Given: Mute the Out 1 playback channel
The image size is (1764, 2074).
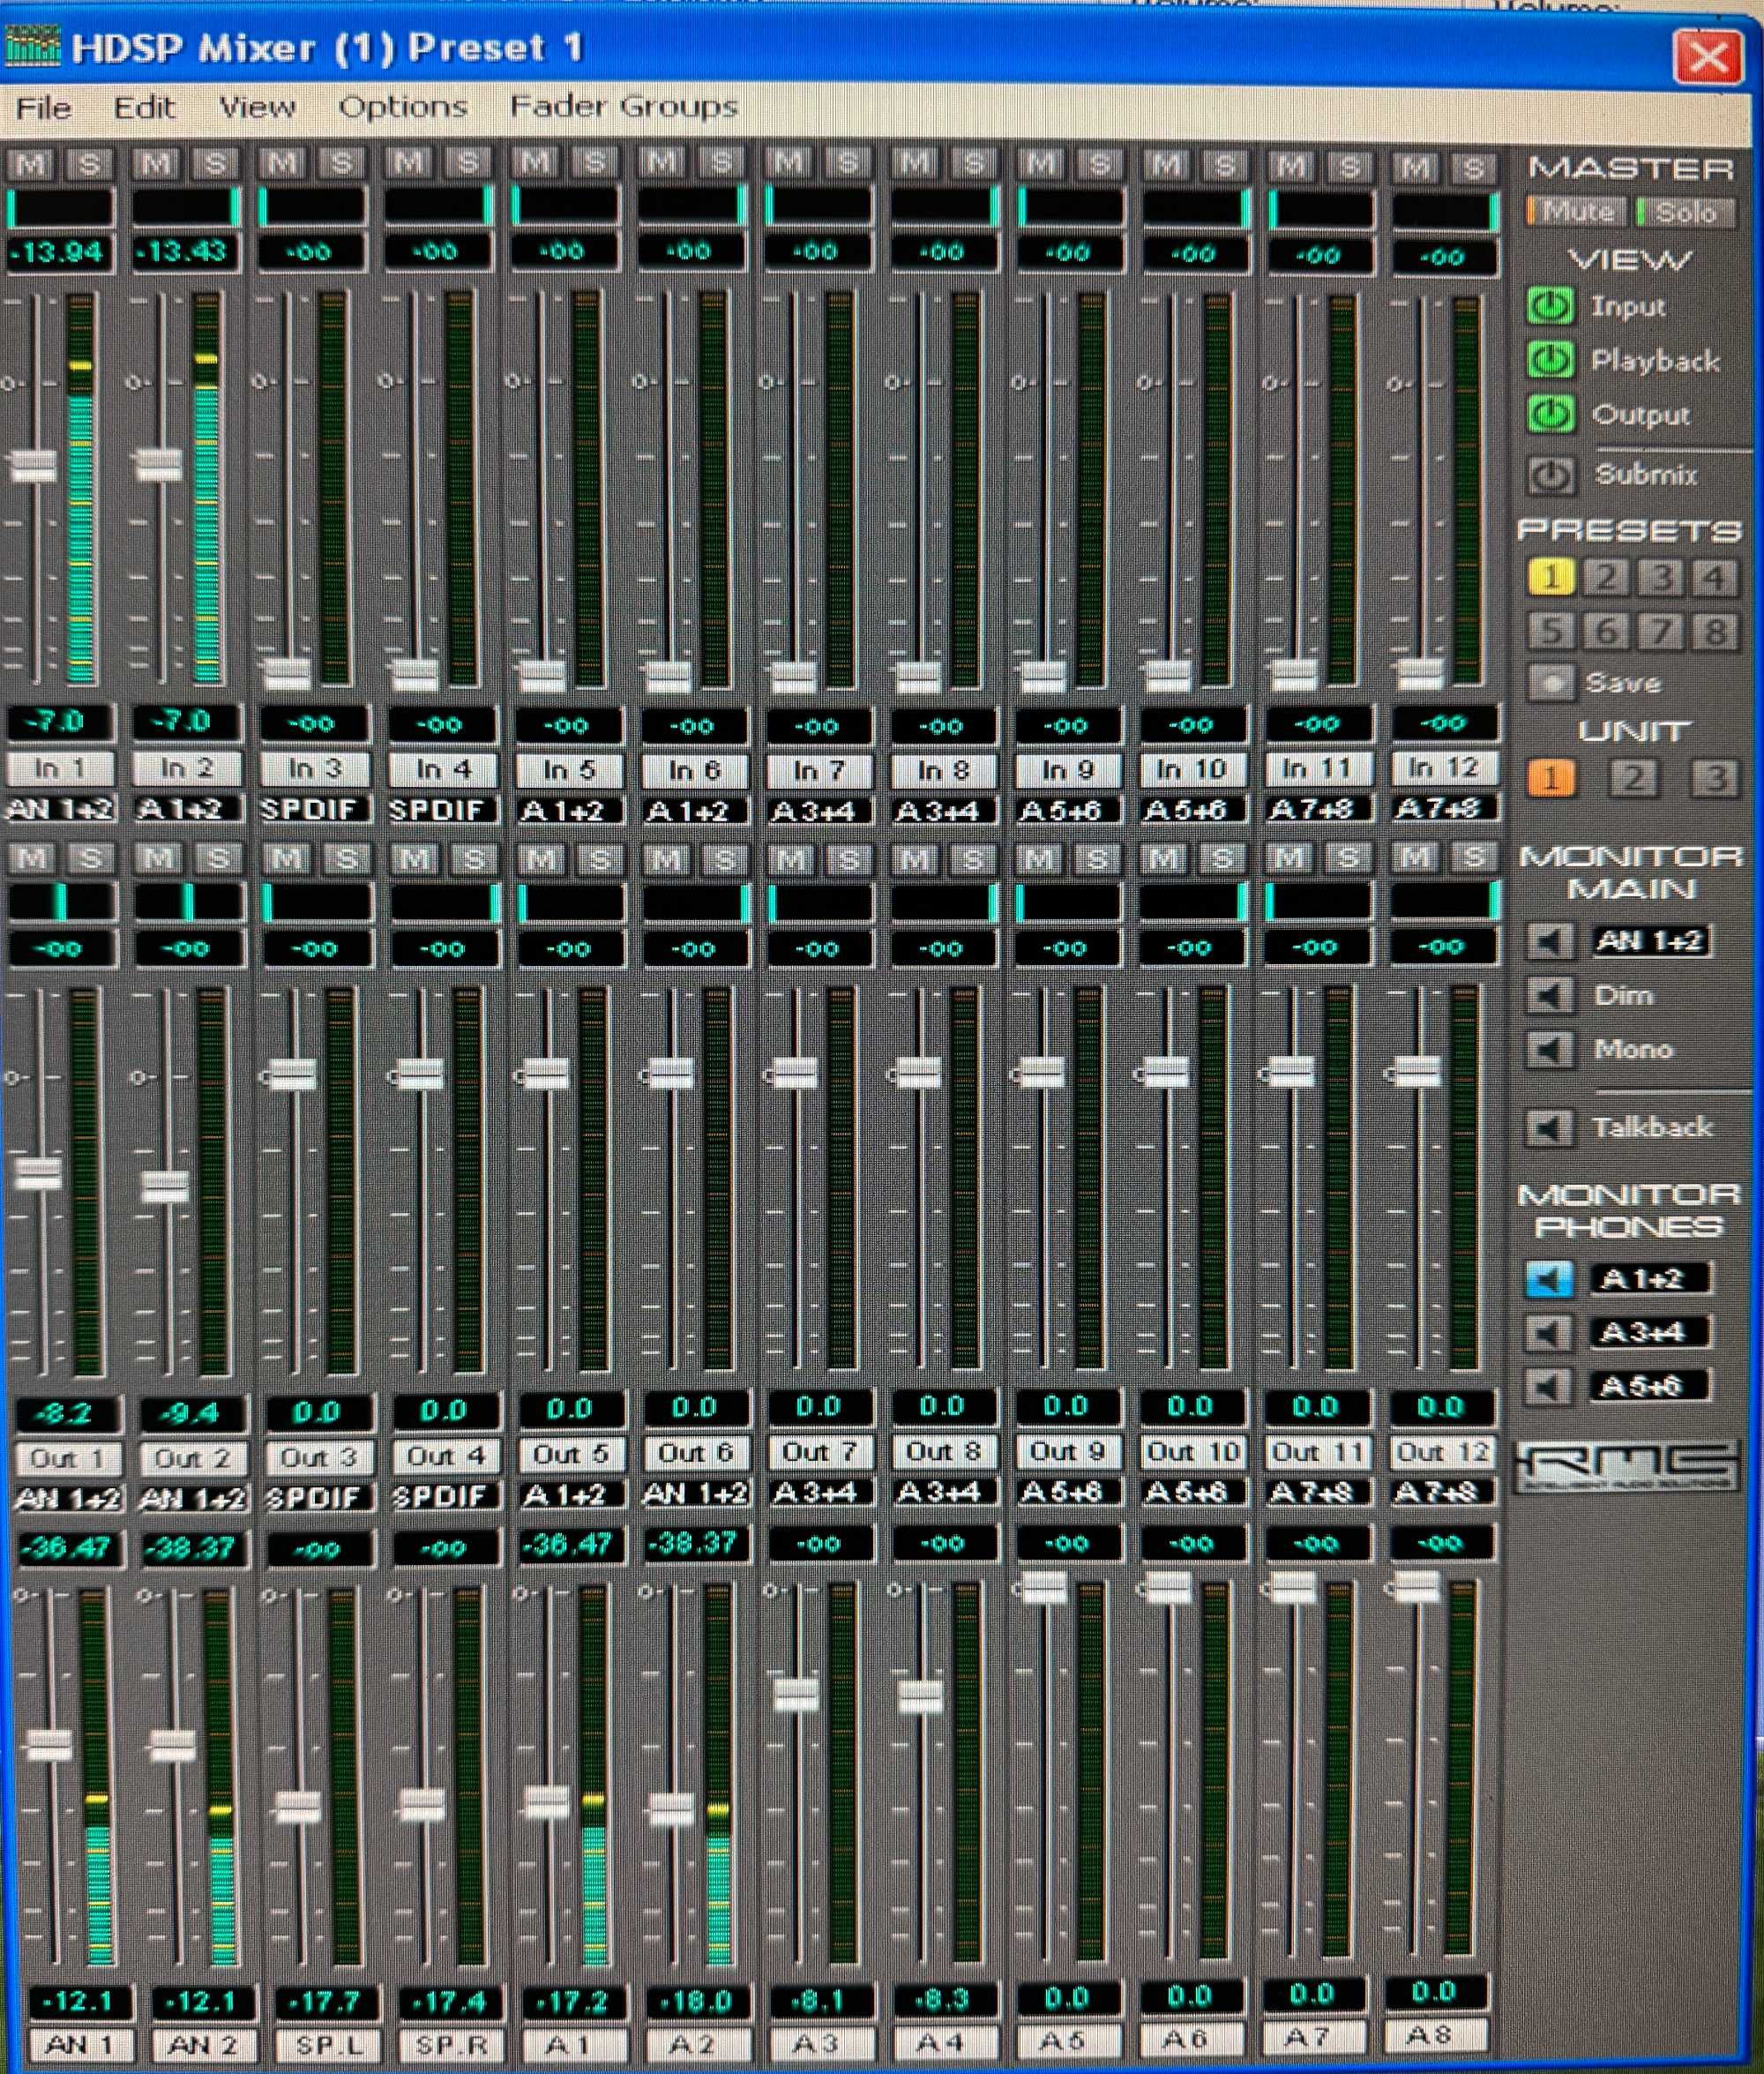Looking at the screenshot, I should (31, 858).
